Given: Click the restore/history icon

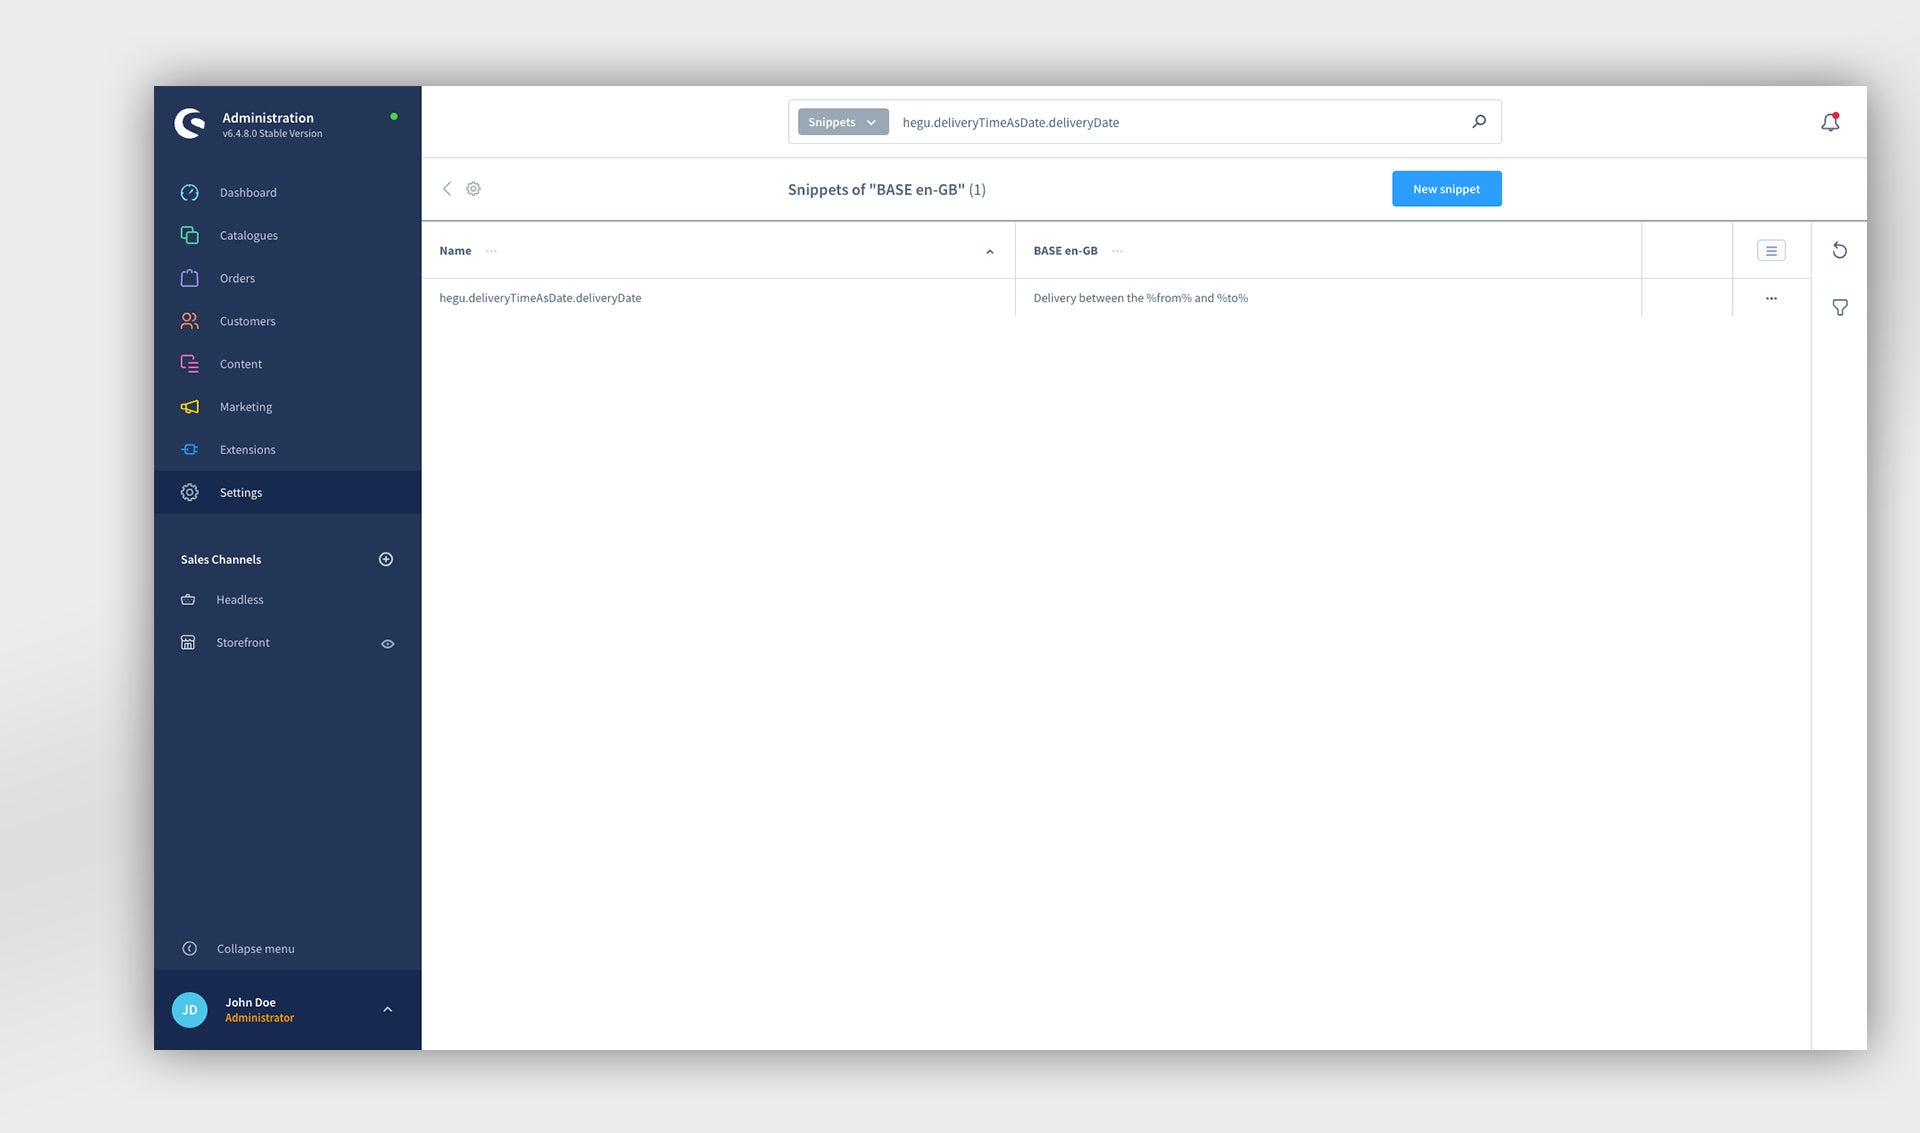Looking at the screenshot, I should [1839, 251].
